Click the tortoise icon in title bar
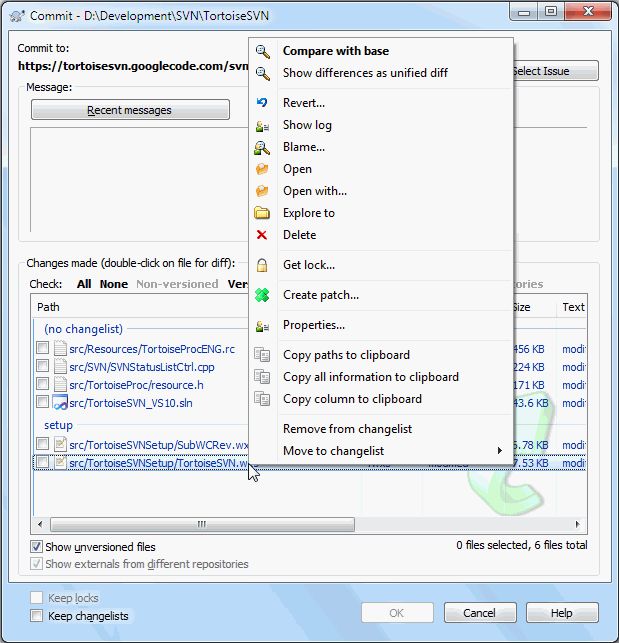 (x=17, y=16)
